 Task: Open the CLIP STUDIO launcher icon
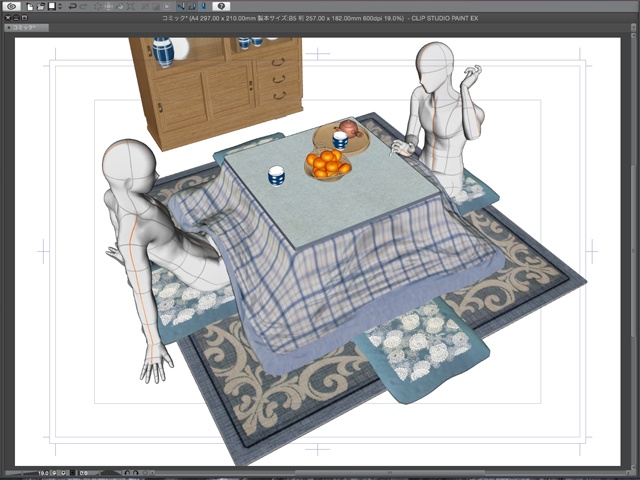pos(11,6)
